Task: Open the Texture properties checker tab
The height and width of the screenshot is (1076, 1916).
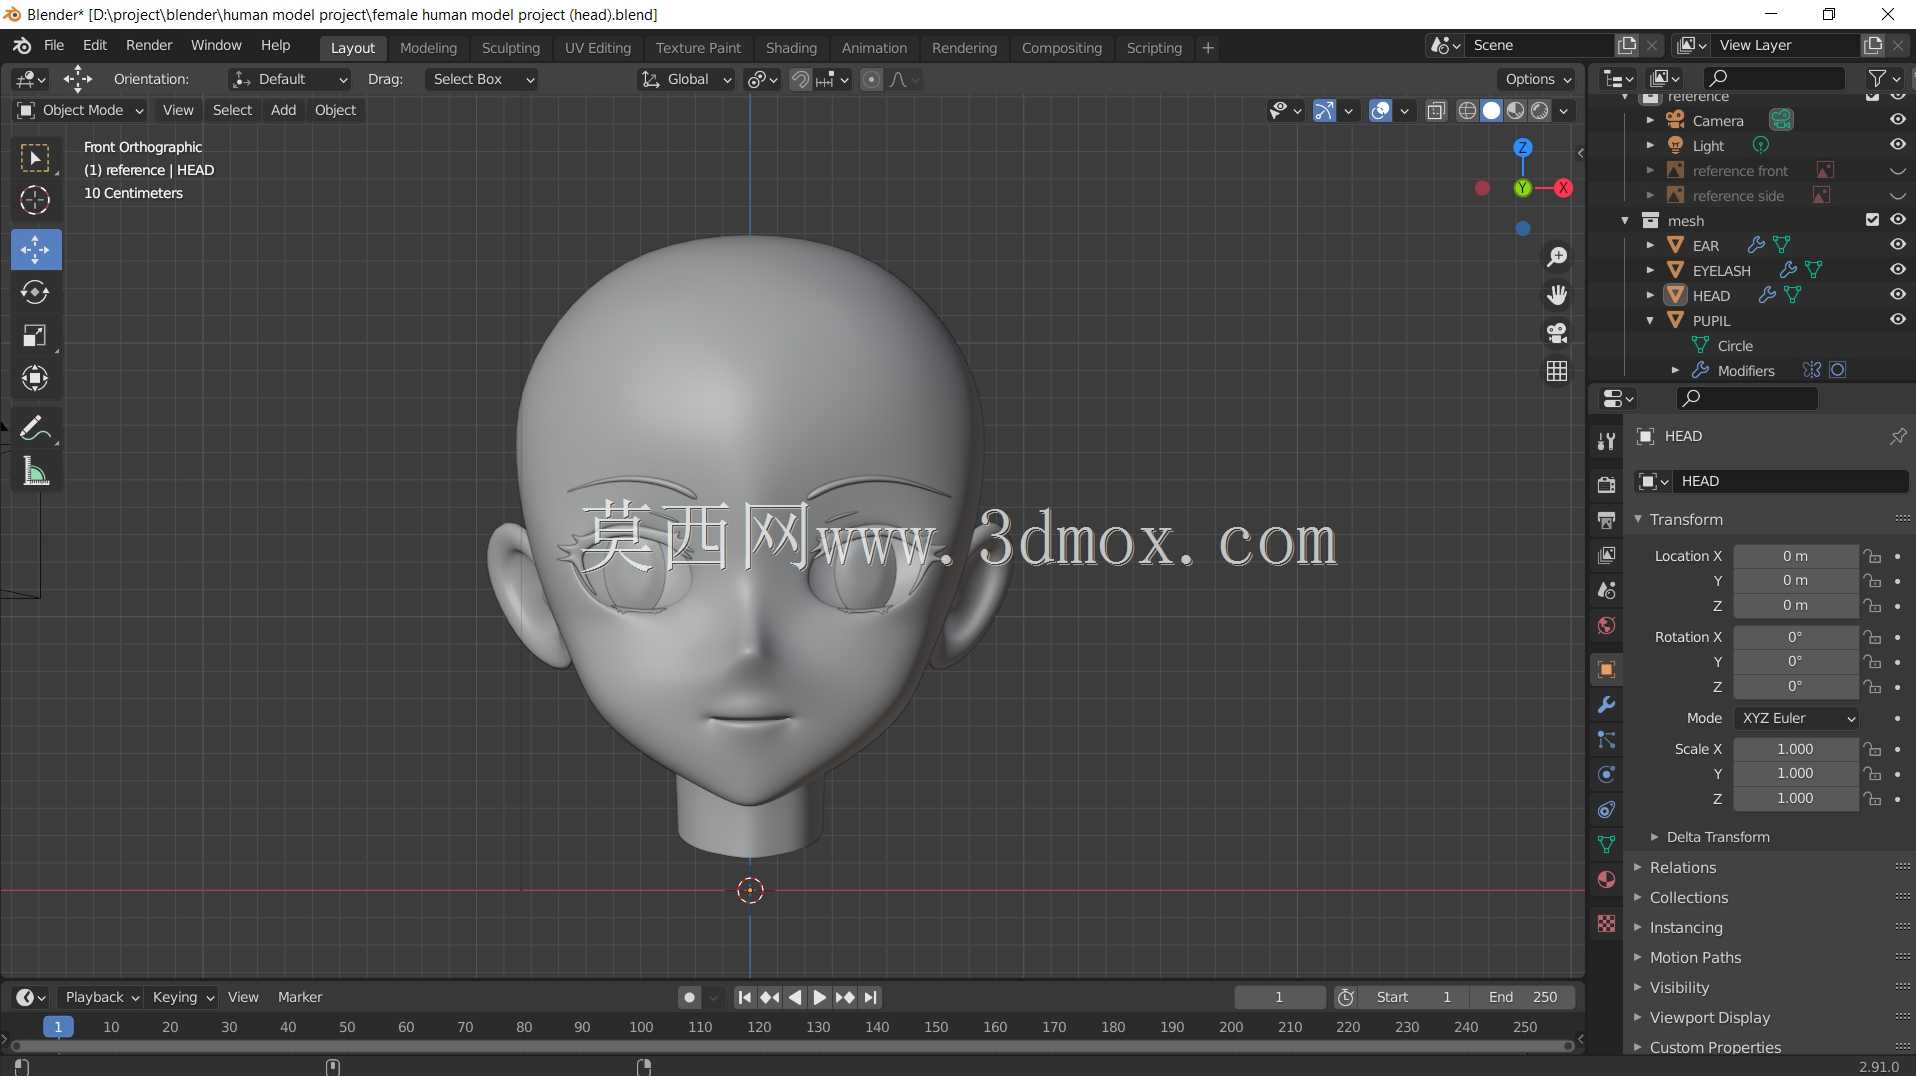Action: [x=1606, y=923]
